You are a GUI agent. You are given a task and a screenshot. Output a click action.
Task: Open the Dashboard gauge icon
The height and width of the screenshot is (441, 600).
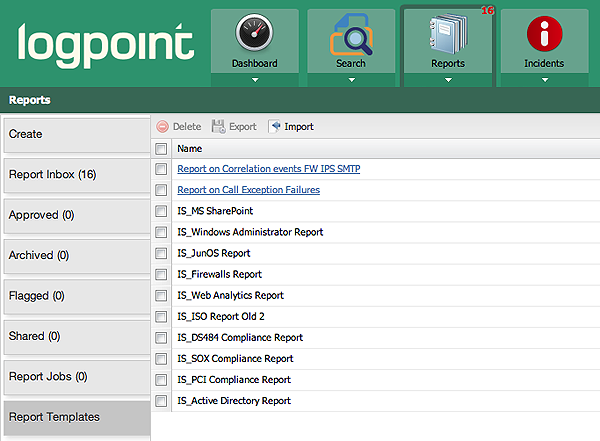[x=254, y=34]
